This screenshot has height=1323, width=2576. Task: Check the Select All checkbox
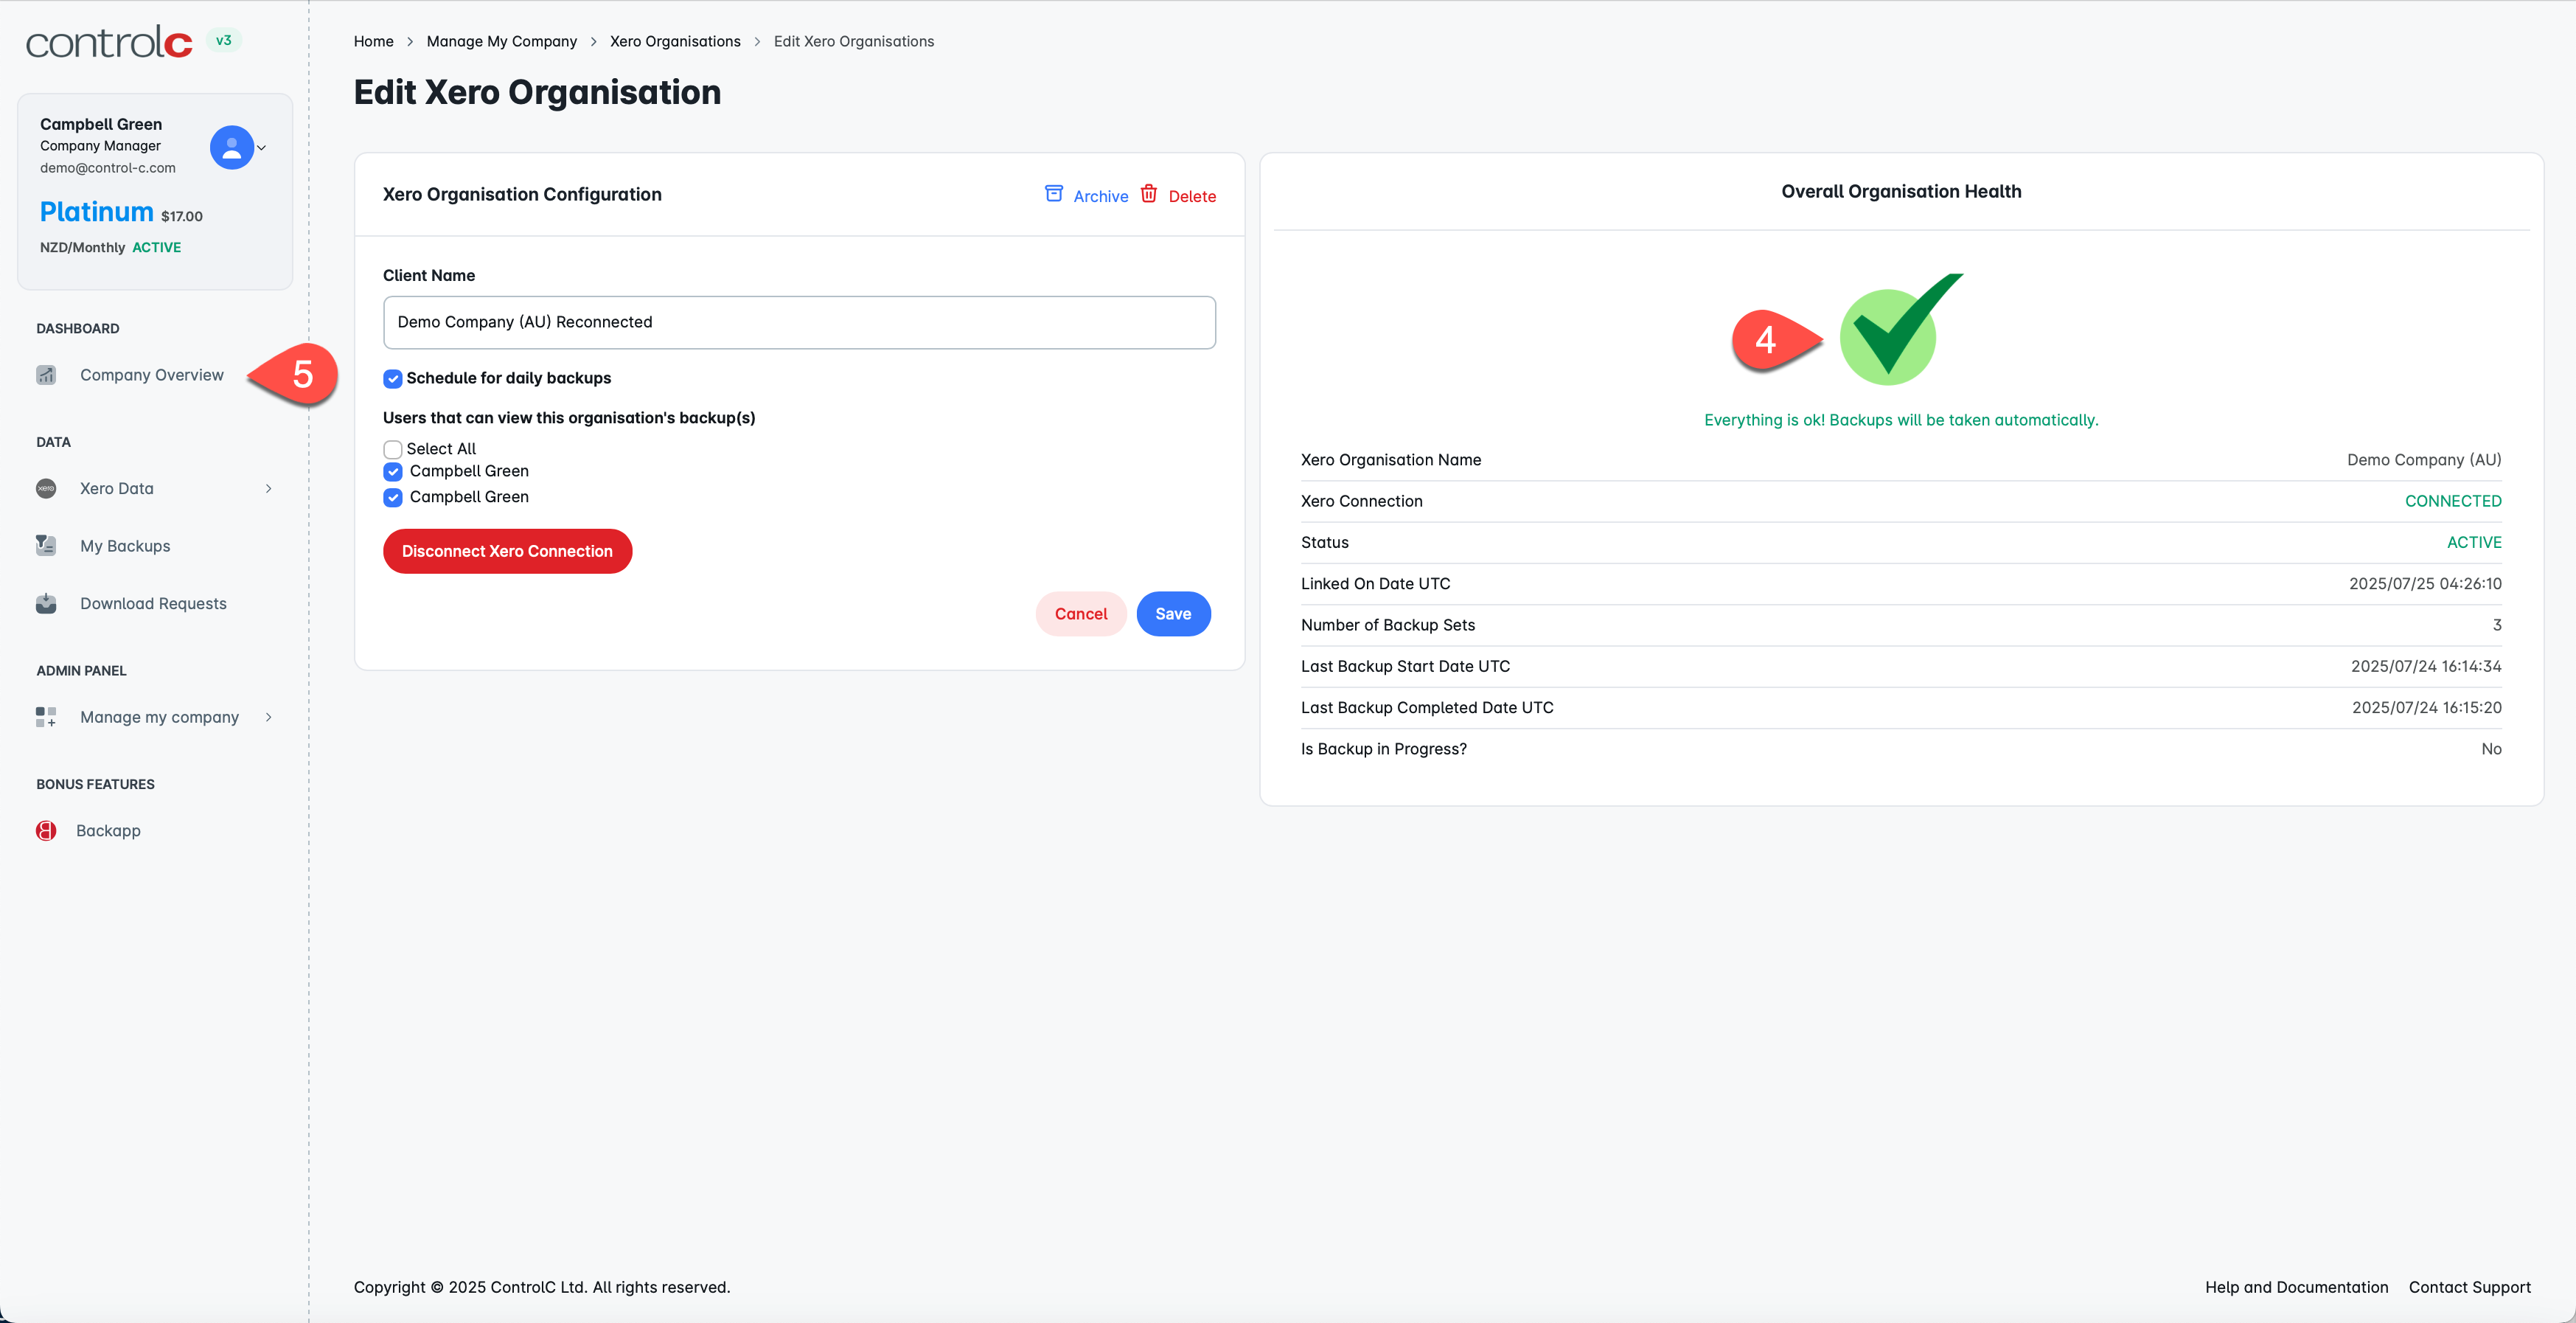point(393,449)
